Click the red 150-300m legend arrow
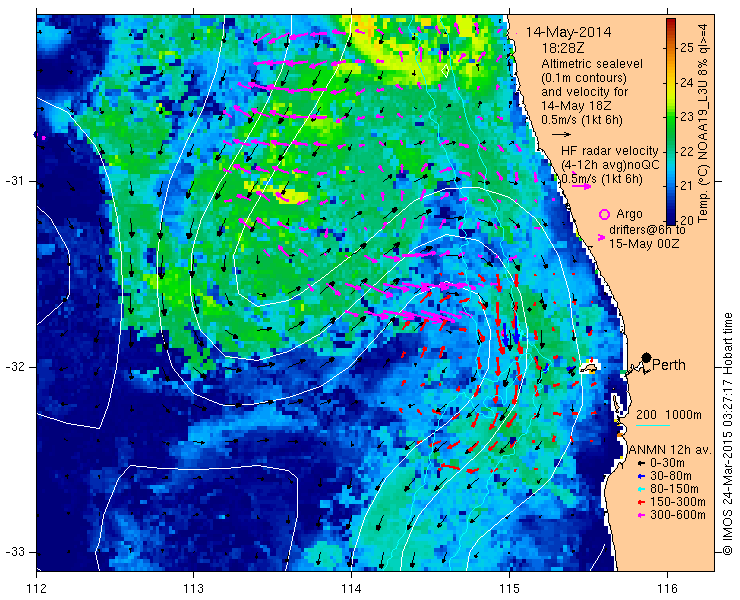 [x=641, y=502]
